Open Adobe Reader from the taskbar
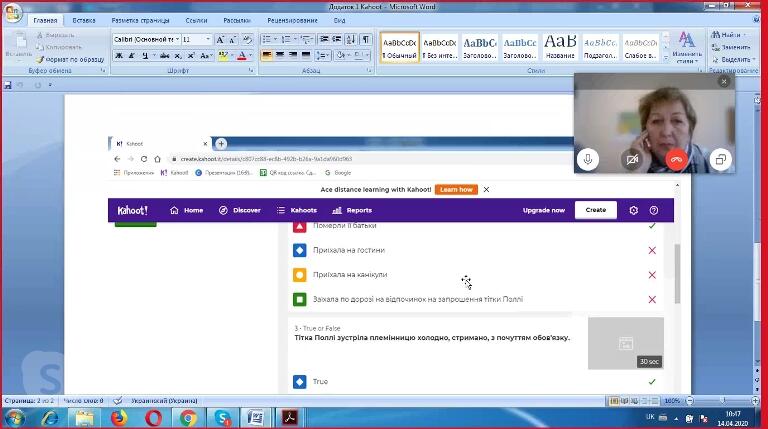The image size is (768, 429). point(289,418)
